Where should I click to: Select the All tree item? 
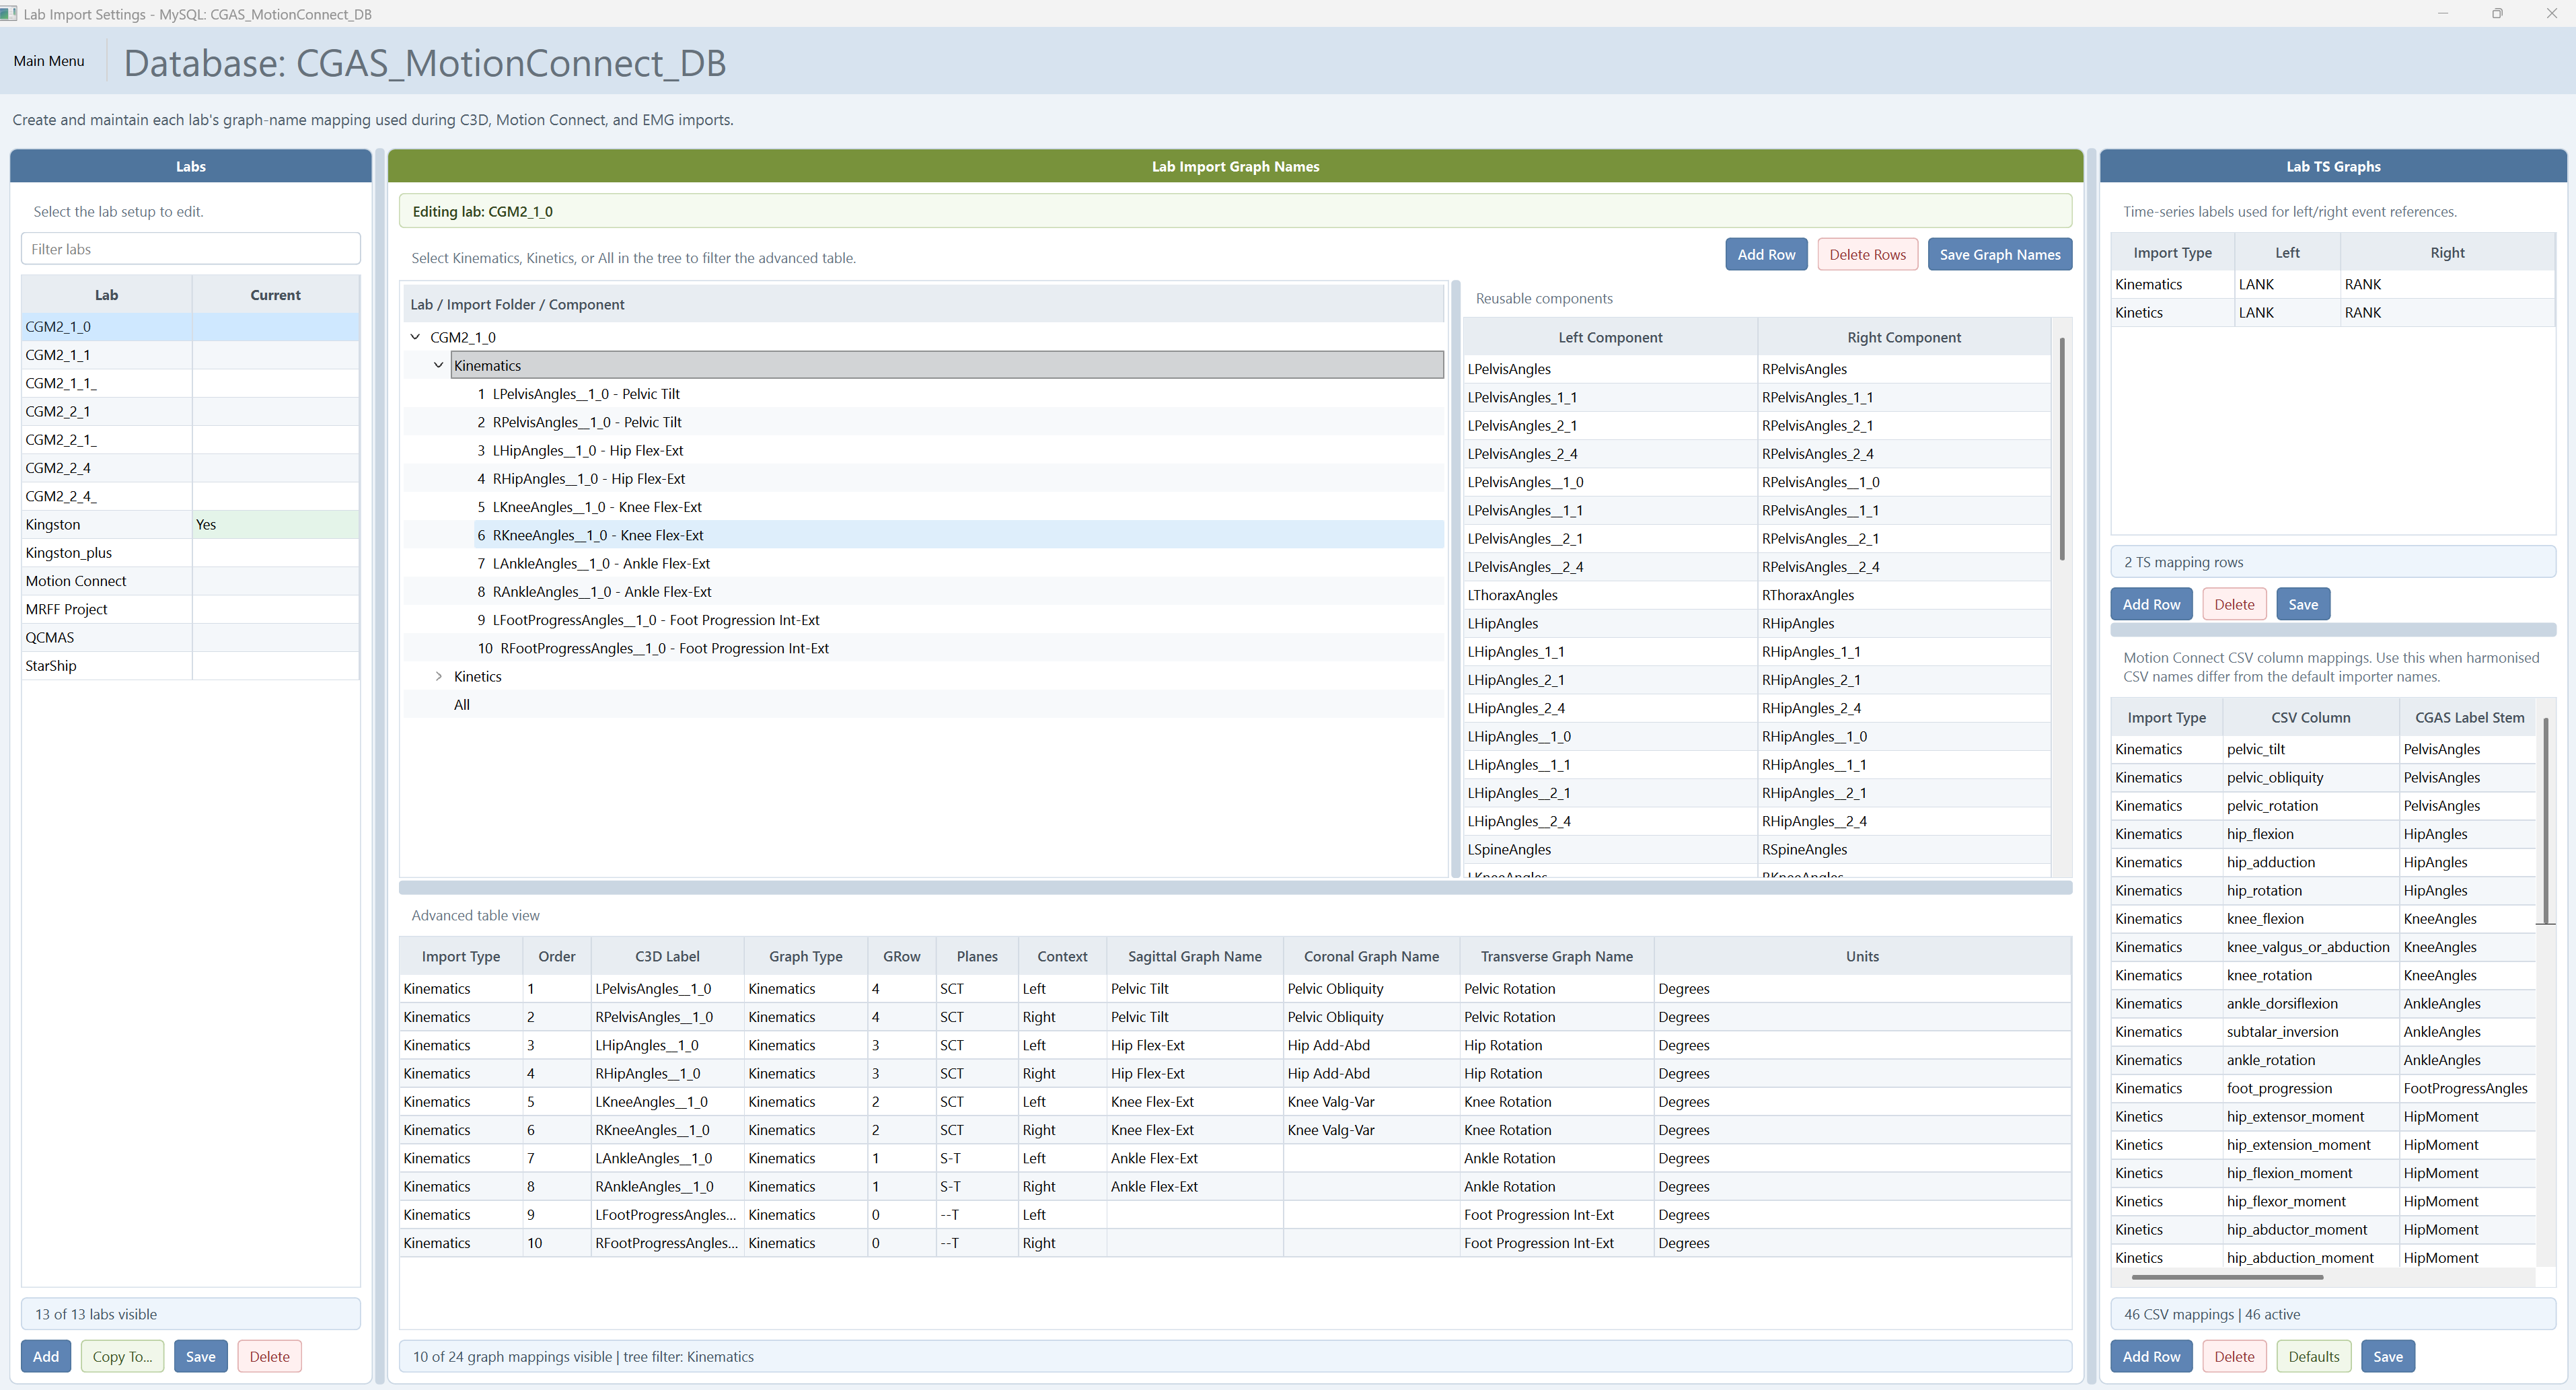click(462, 705)
